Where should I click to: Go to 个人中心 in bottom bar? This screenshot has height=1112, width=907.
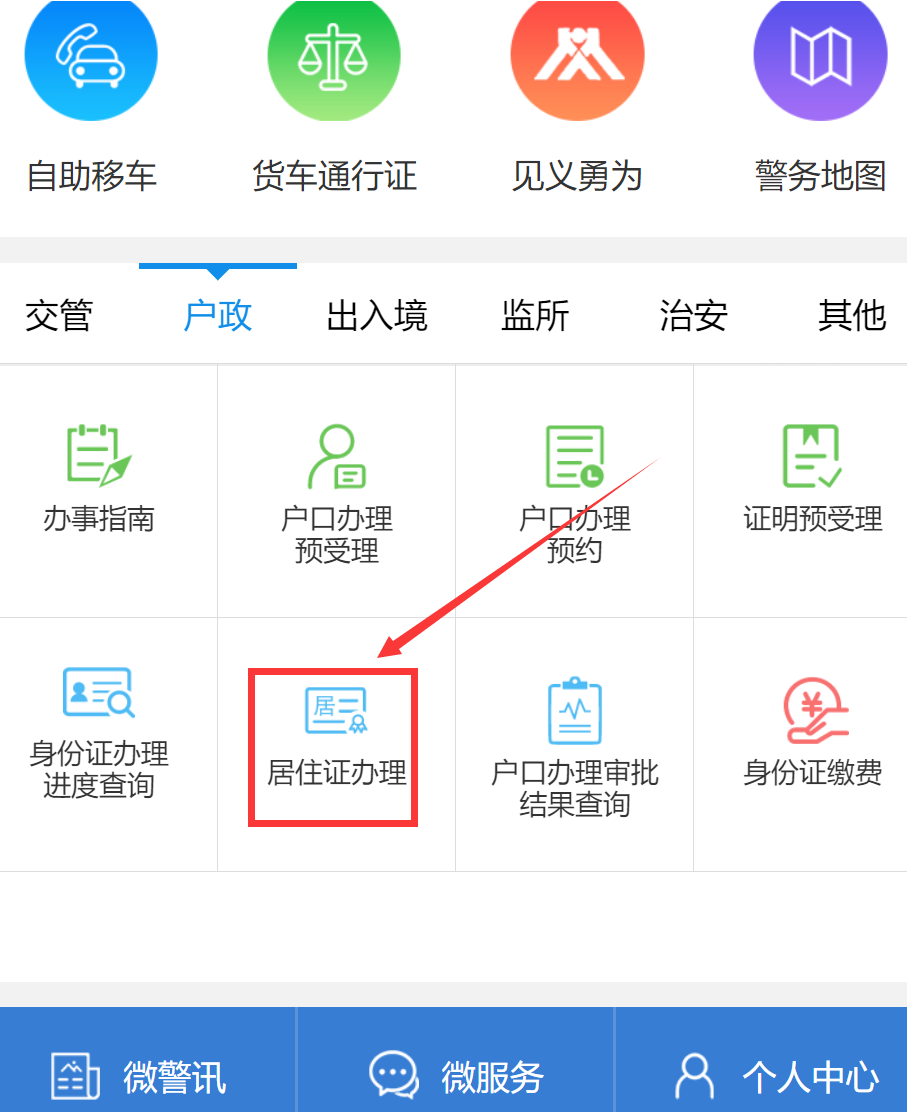[x=776, y=1076]
